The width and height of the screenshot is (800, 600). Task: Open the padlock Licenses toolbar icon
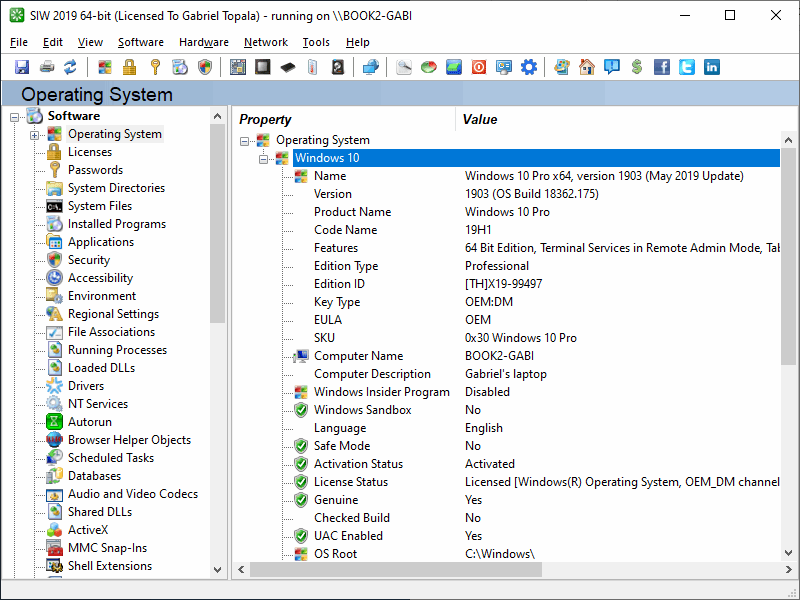coord(130,67)
